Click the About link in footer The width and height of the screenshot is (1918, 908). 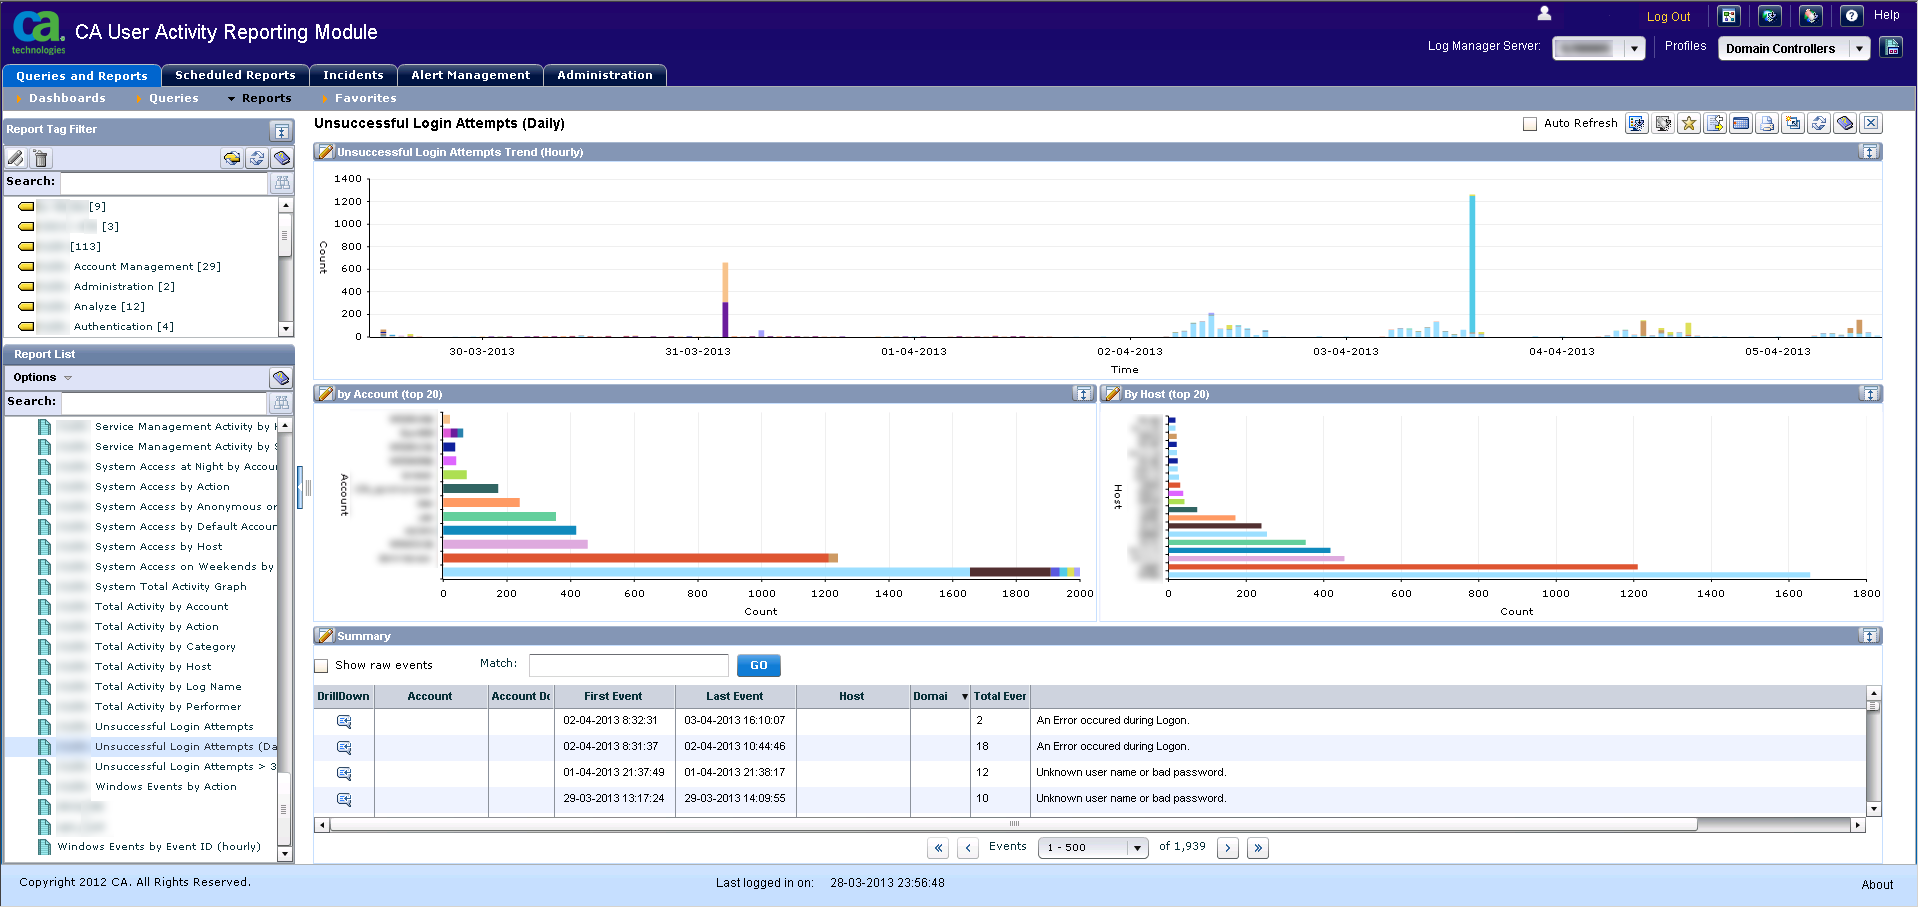coord(1877,885)
